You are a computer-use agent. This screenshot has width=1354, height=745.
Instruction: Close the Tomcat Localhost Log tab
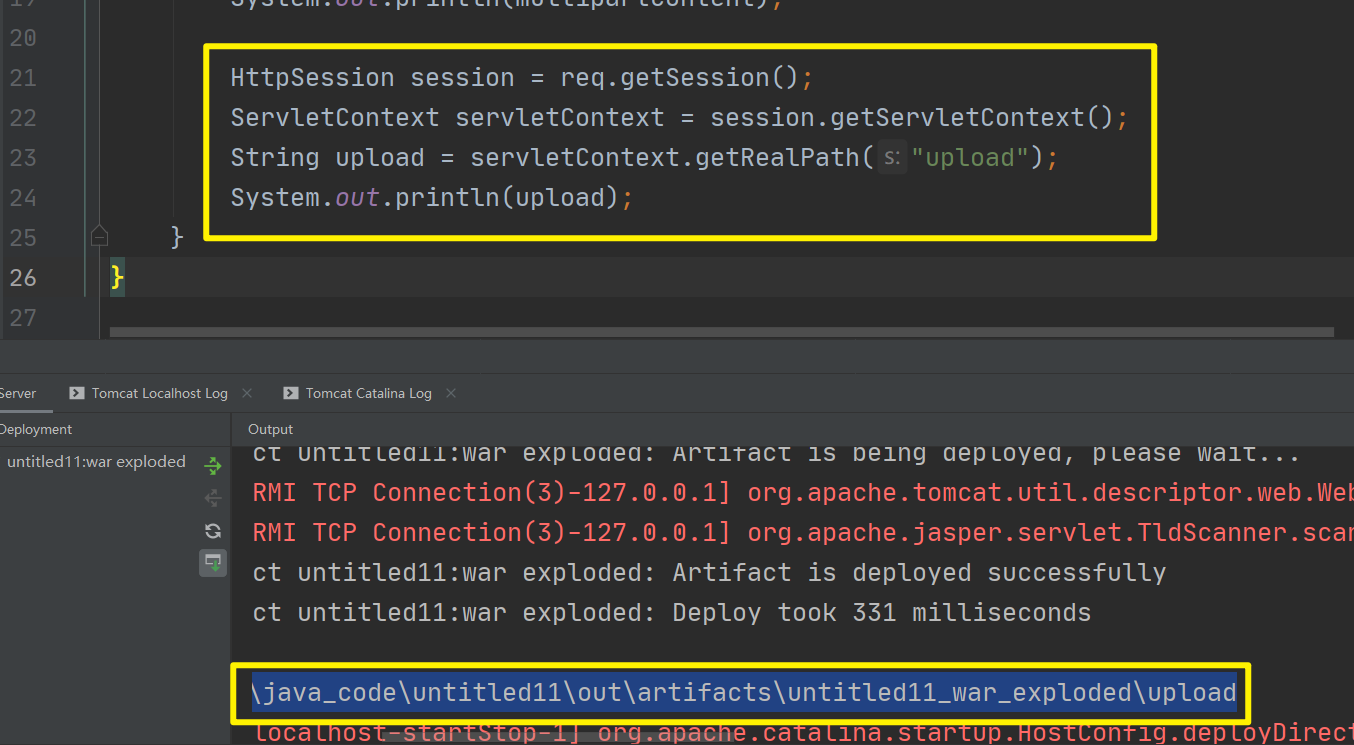247,393
